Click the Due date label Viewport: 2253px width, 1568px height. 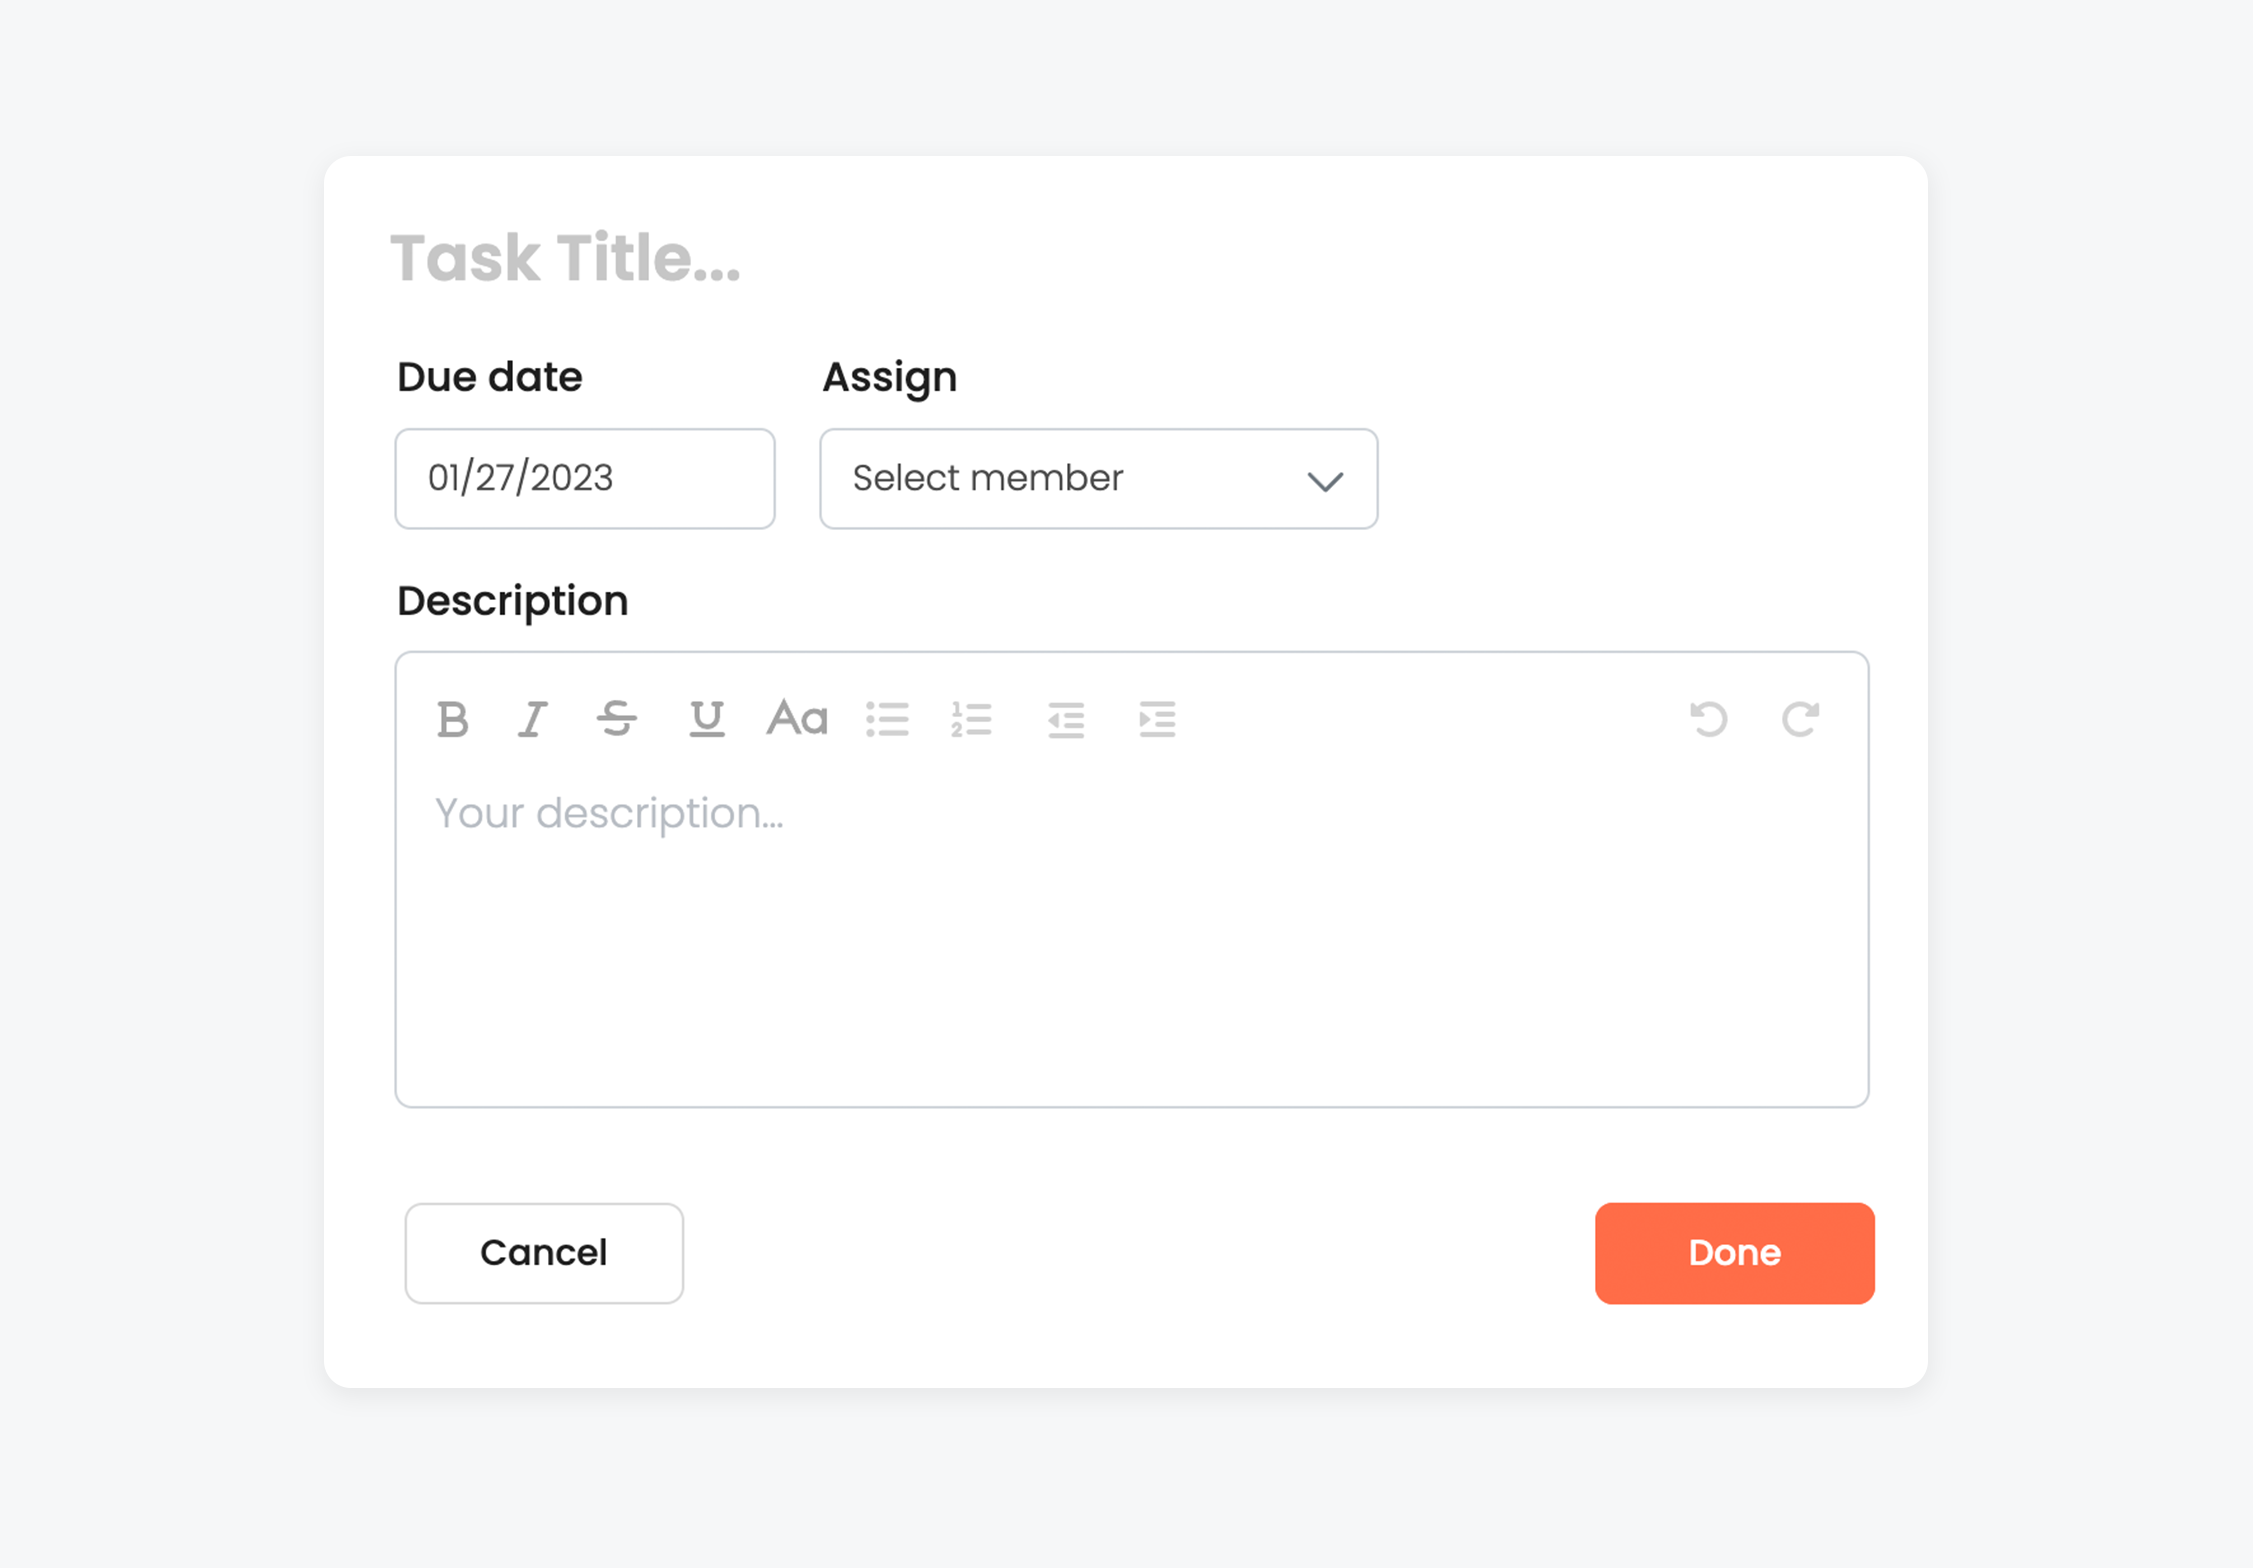(x=489, y=377)
